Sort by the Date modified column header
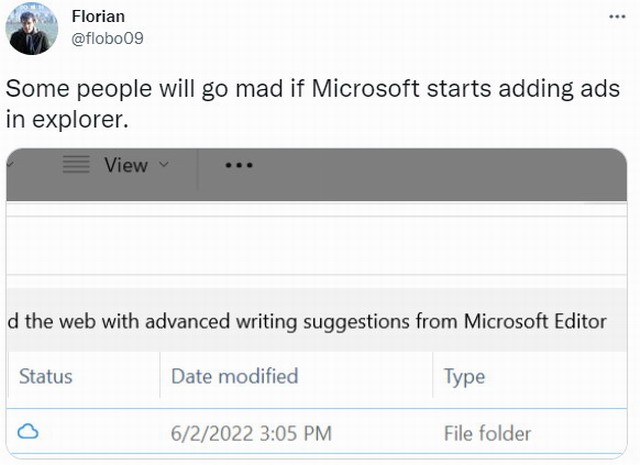Screen dimensions: 640x465 click(234, 376)
